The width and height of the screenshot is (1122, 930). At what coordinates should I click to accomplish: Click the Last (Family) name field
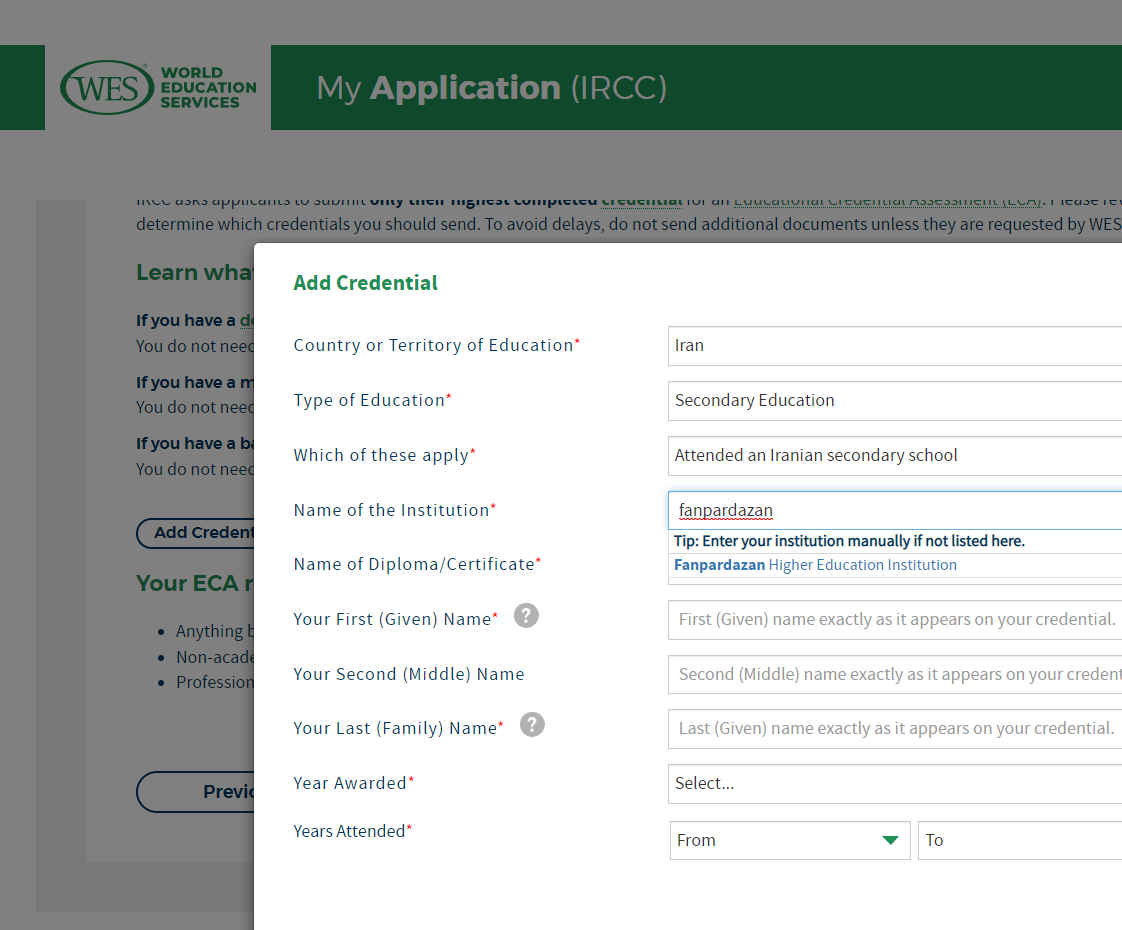coord(894,728)
